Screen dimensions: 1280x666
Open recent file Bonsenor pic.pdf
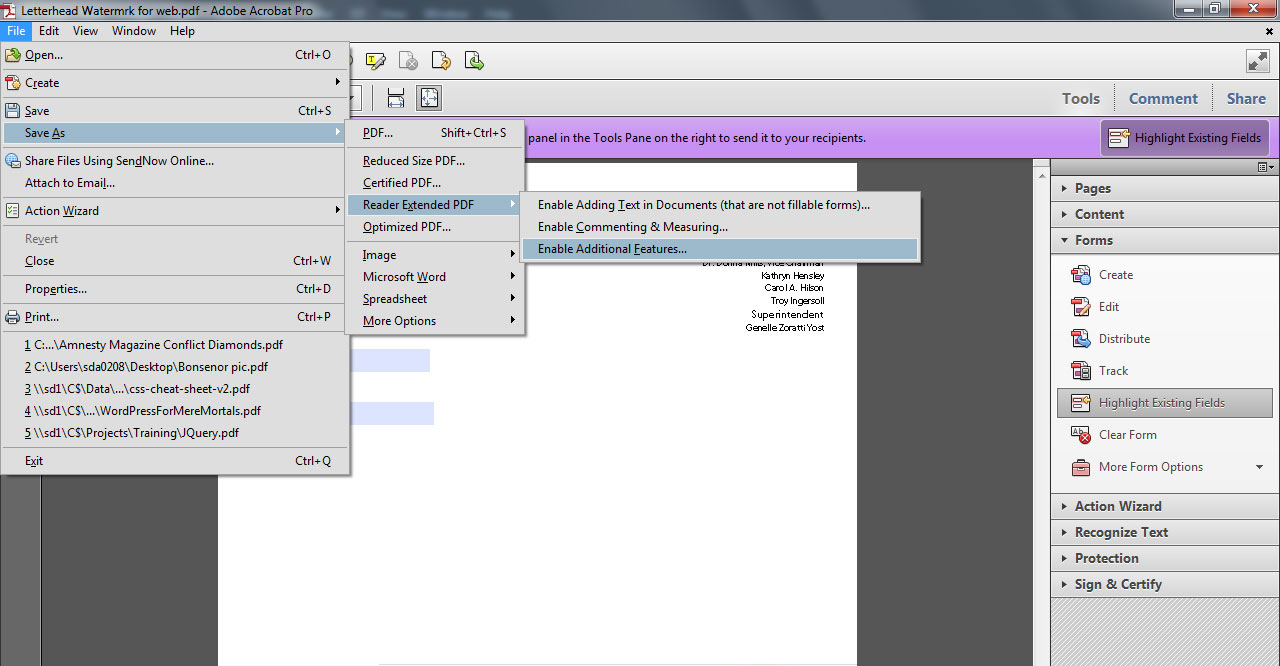[x=175, y=367]
